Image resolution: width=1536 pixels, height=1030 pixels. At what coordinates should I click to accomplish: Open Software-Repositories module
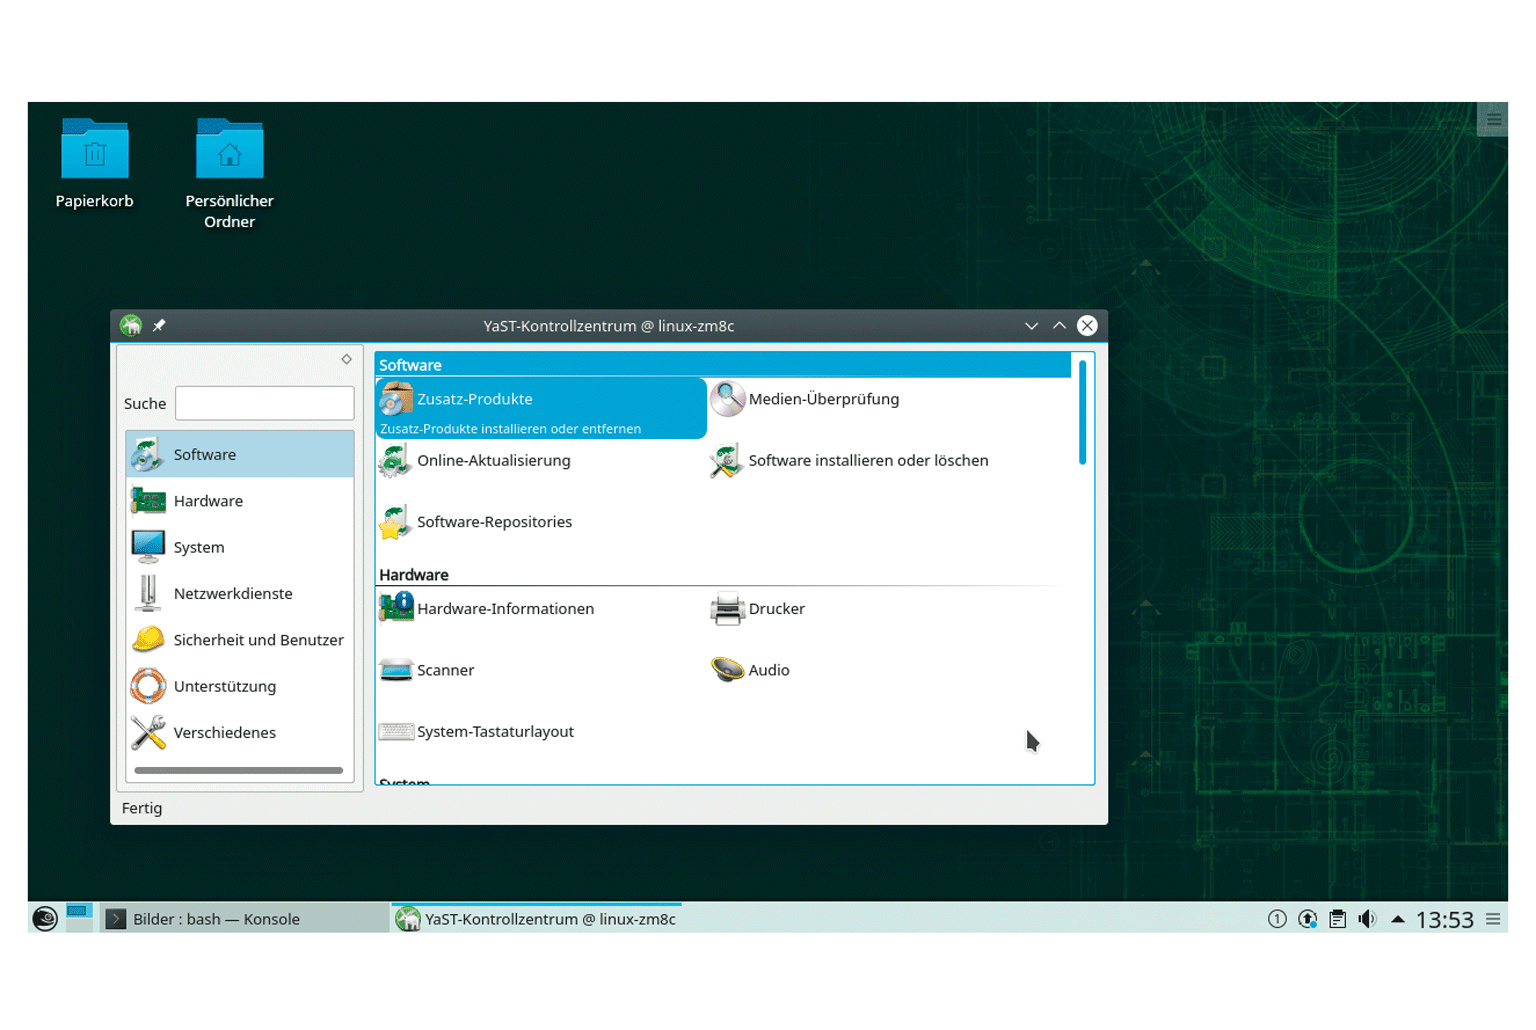494,522
